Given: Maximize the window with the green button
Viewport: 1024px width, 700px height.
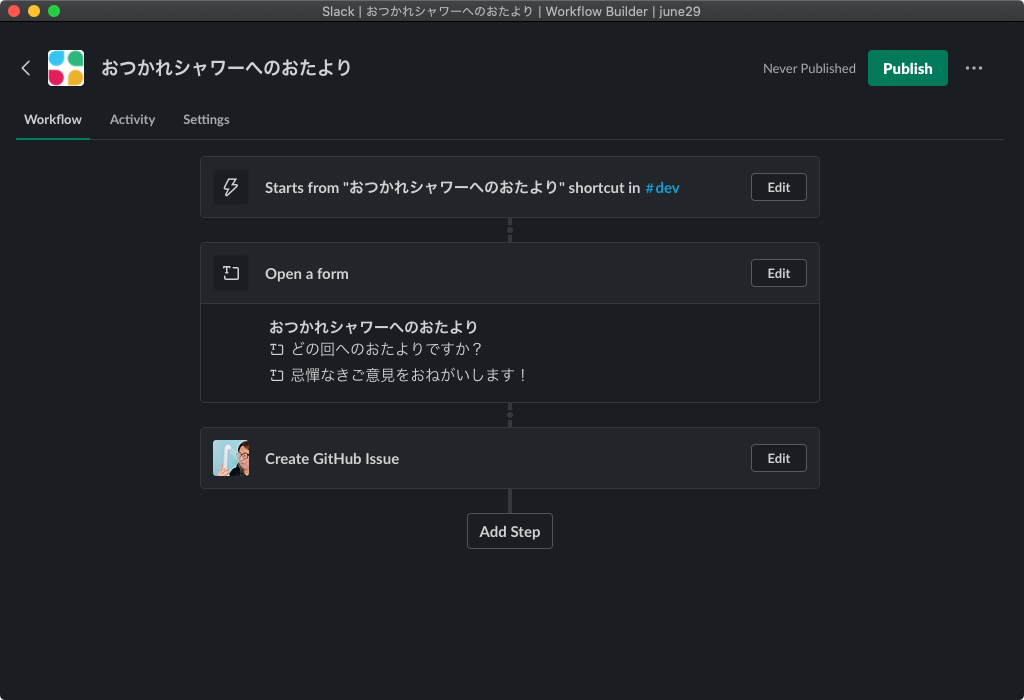Looking at the screenshot, I should tap(54, 11).
